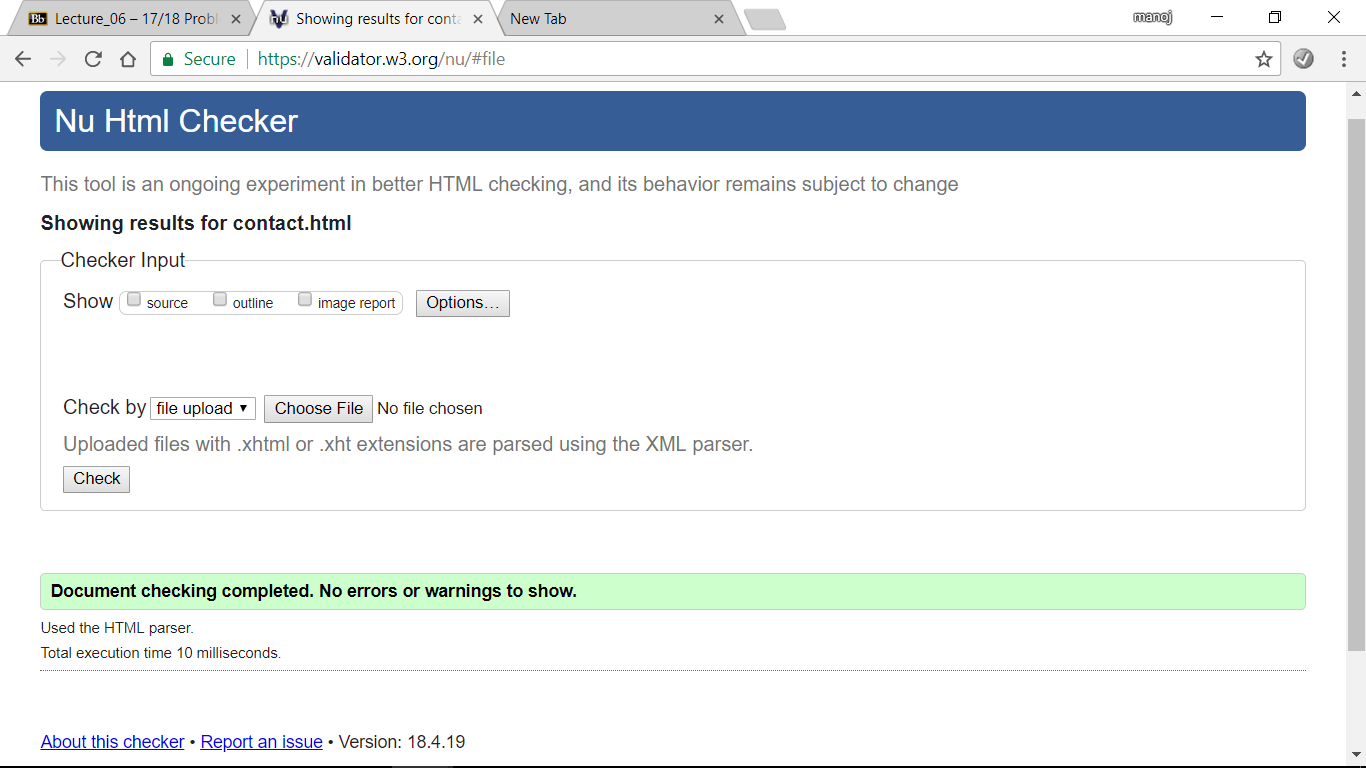Screen dimensions: 1366x768
Task: Close the Lecture_06 tab
Action: (236, 19)
